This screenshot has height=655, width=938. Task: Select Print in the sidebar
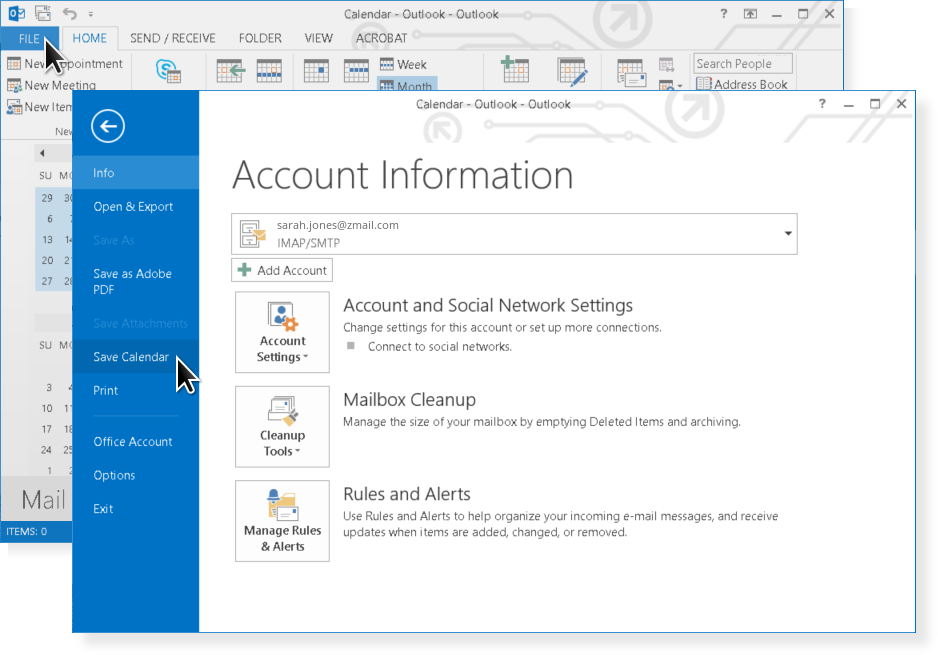[x=106, y=391]
